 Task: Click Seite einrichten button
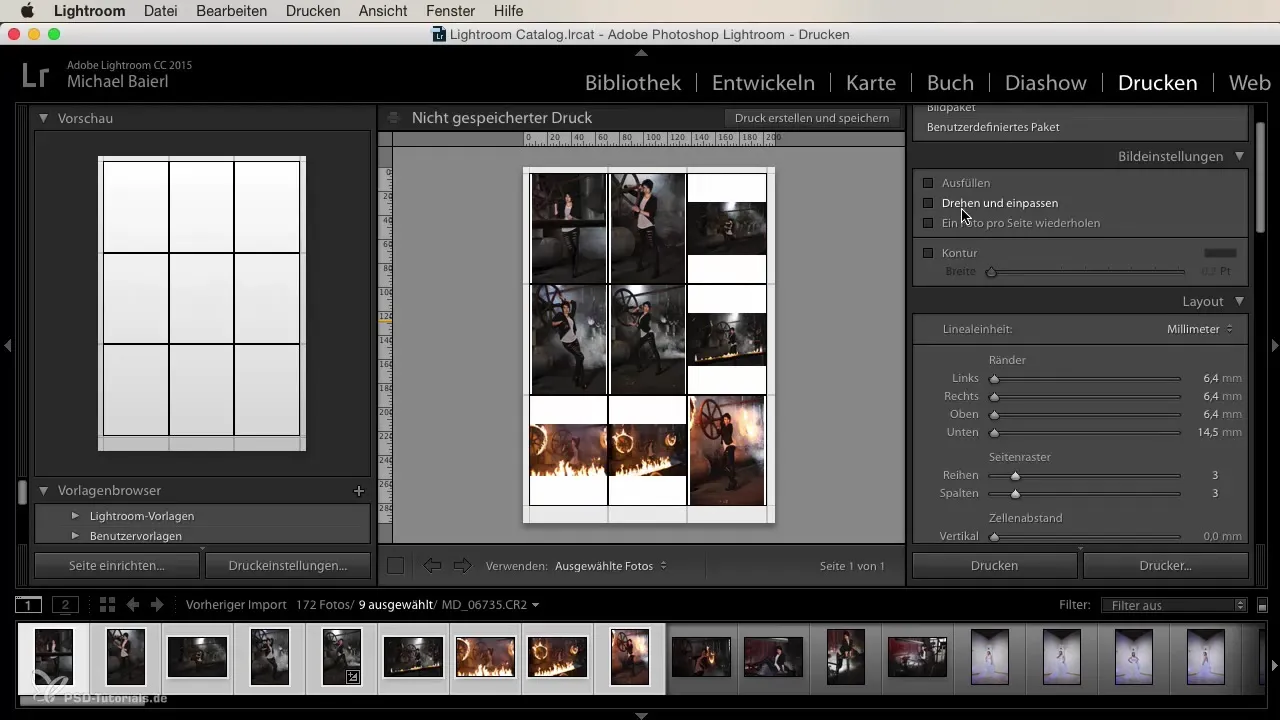pyautogui.click(x=117, y=566)
